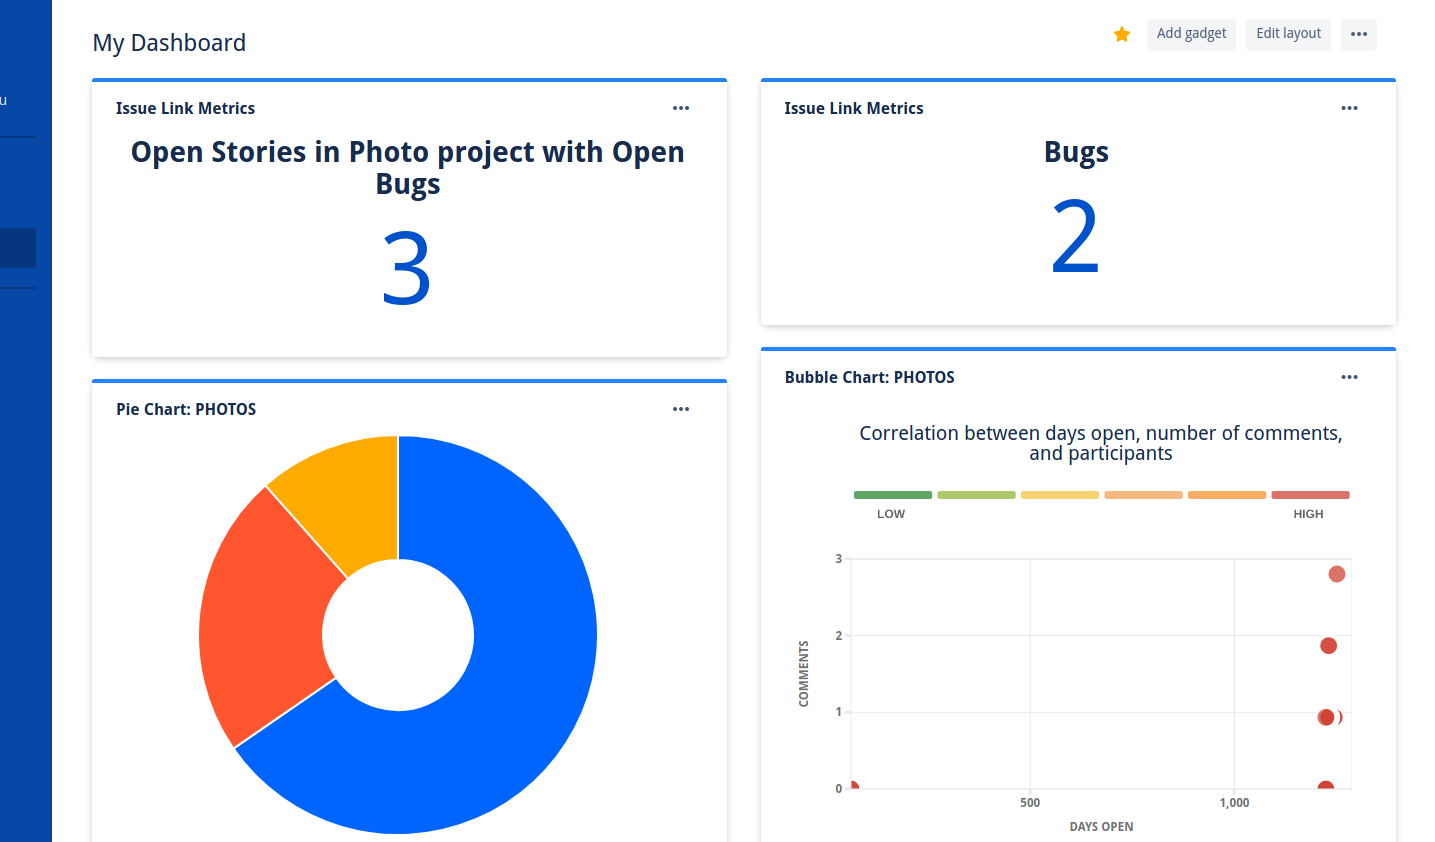Select the green LOW legend swatch
Screen dimensions: 1435x842
point(893,494)
